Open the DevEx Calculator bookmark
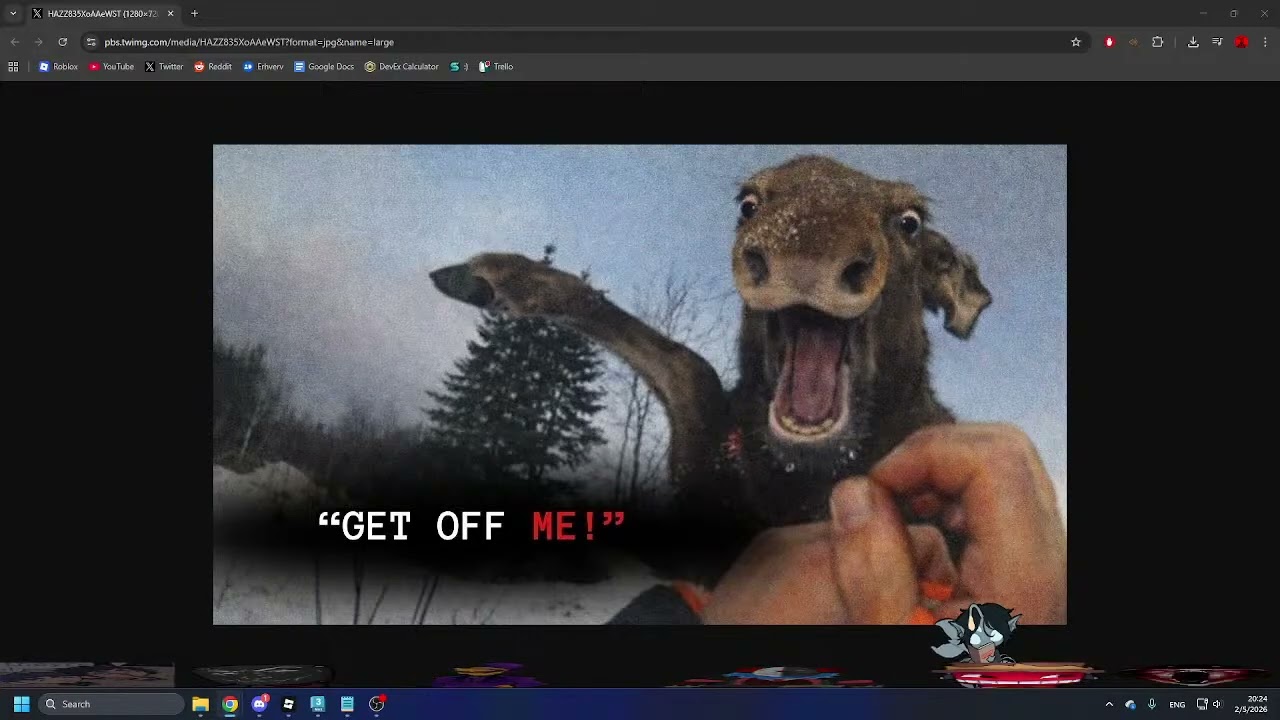The height and width of the screenshot is (720, 1280). point(401,67)
